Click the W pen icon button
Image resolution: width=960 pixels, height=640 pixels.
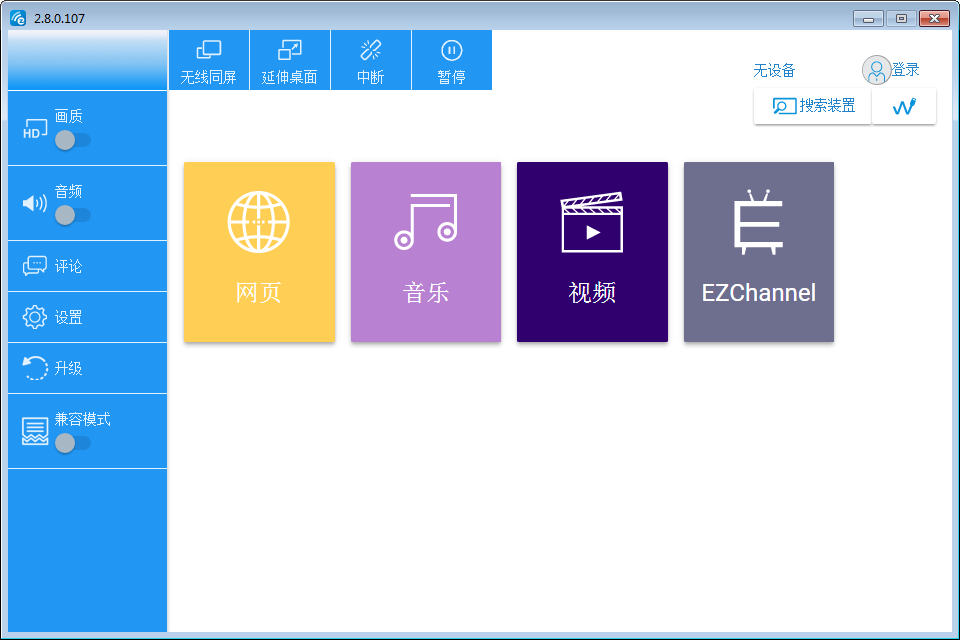pyautogui.click(x=904, y=106)
